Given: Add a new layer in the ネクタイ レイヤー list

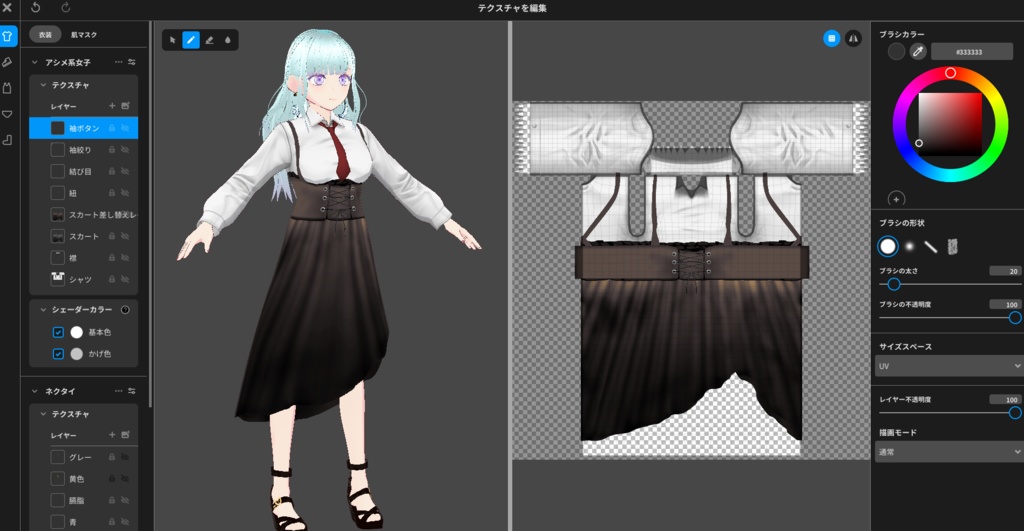Looking at the screenshot, I should tap(112, 434).
